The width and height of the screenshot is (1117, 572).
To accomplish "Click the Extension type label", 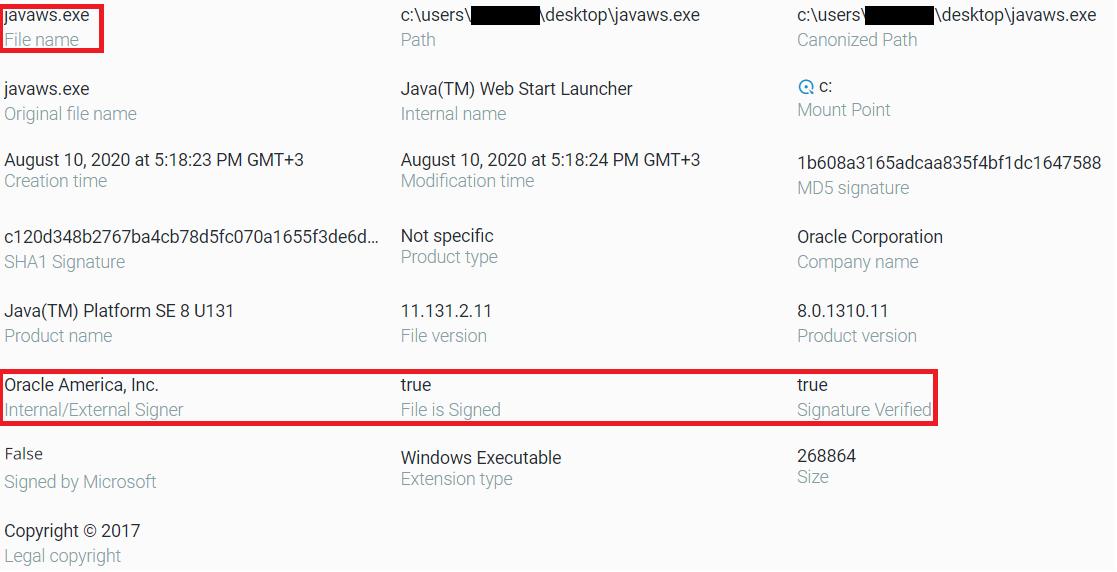I will point(456,479).
